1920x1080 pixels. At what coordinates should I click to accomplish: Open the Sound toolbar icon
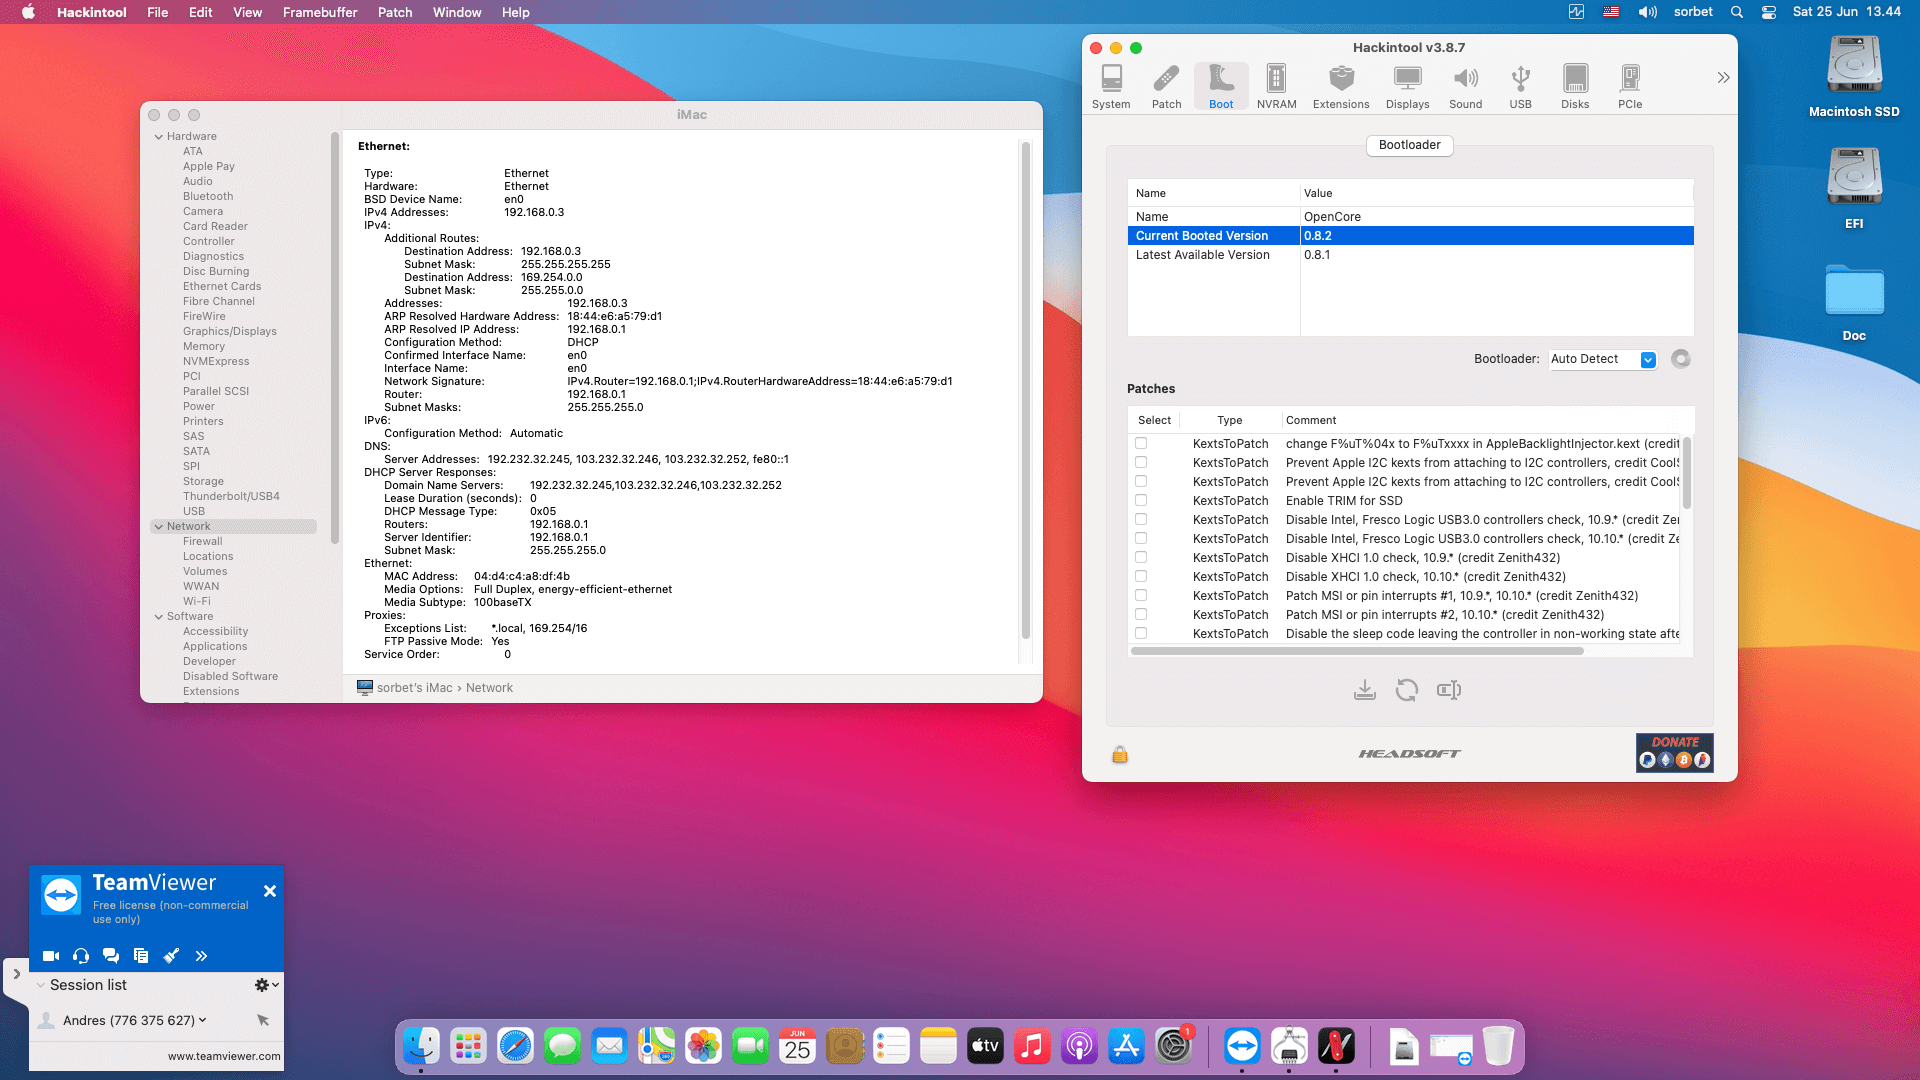[x=1465, y=86]
